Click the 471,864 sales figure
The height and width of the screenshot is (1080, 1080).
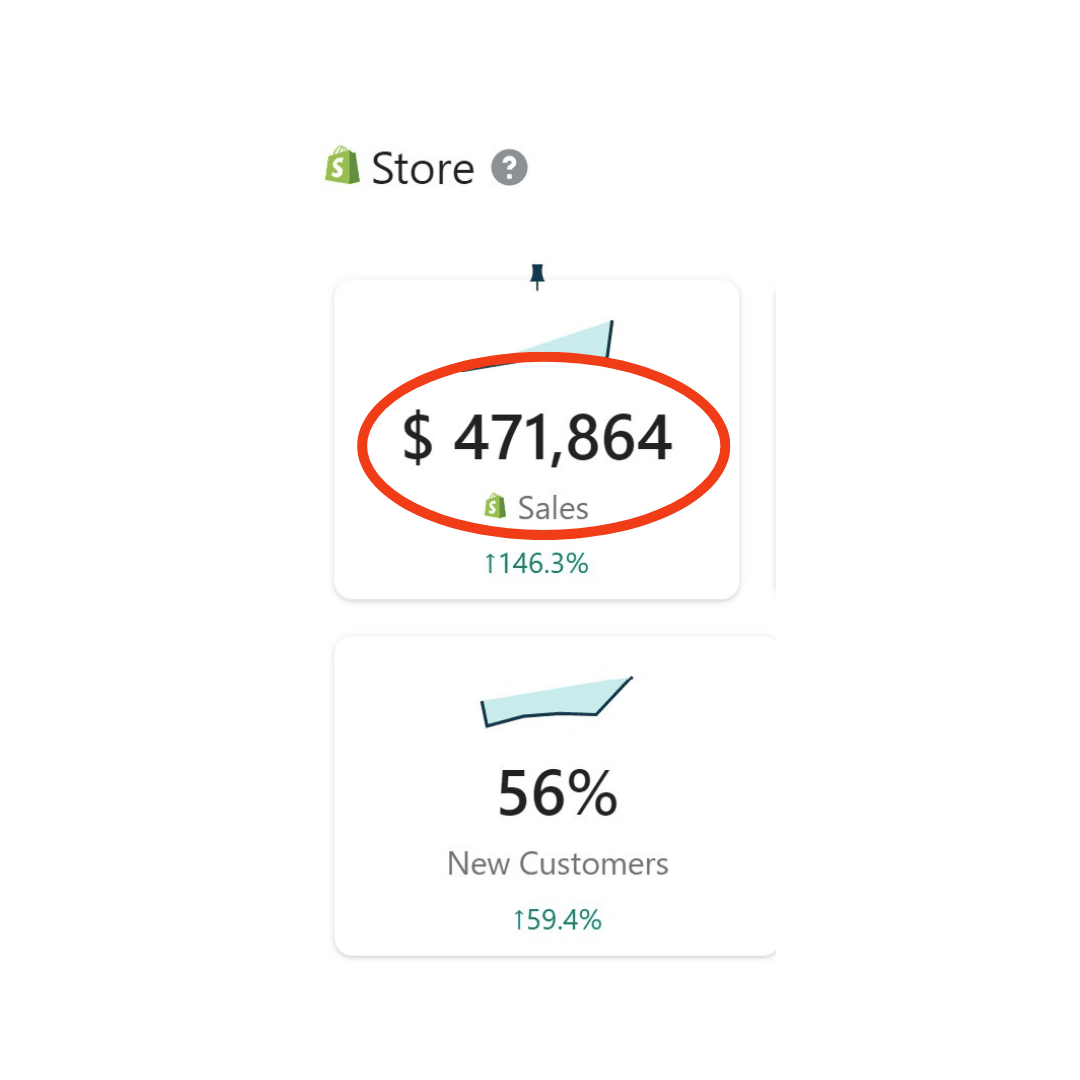coord(563,438)
